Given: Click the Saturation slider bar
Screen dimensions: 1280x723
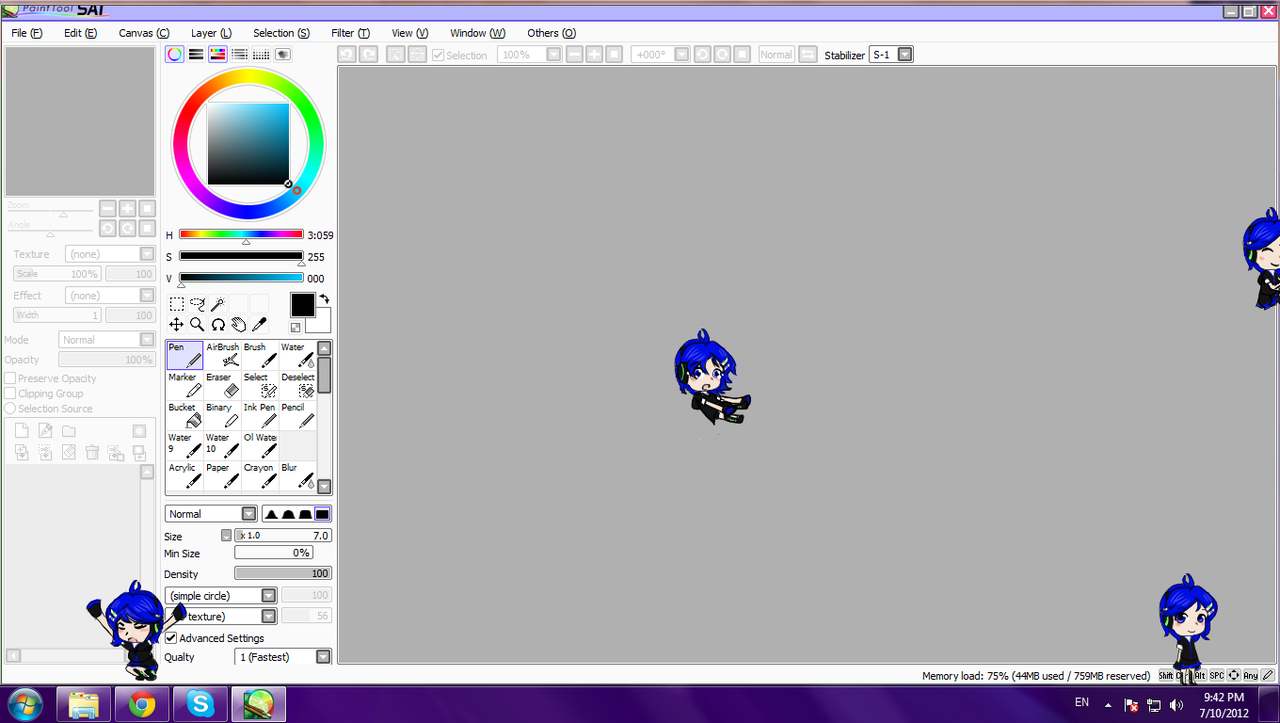Looking at the screenshot, I should (241, 256).
